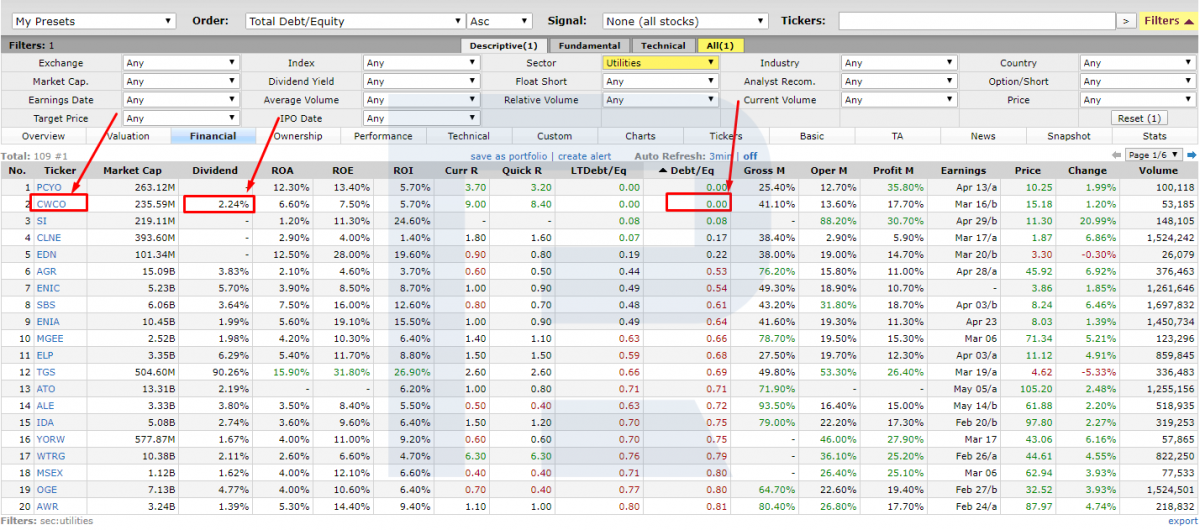Screen dimensions: 1200x530
Task: Open the My Presets dropdown
Action: pos(94,21)
